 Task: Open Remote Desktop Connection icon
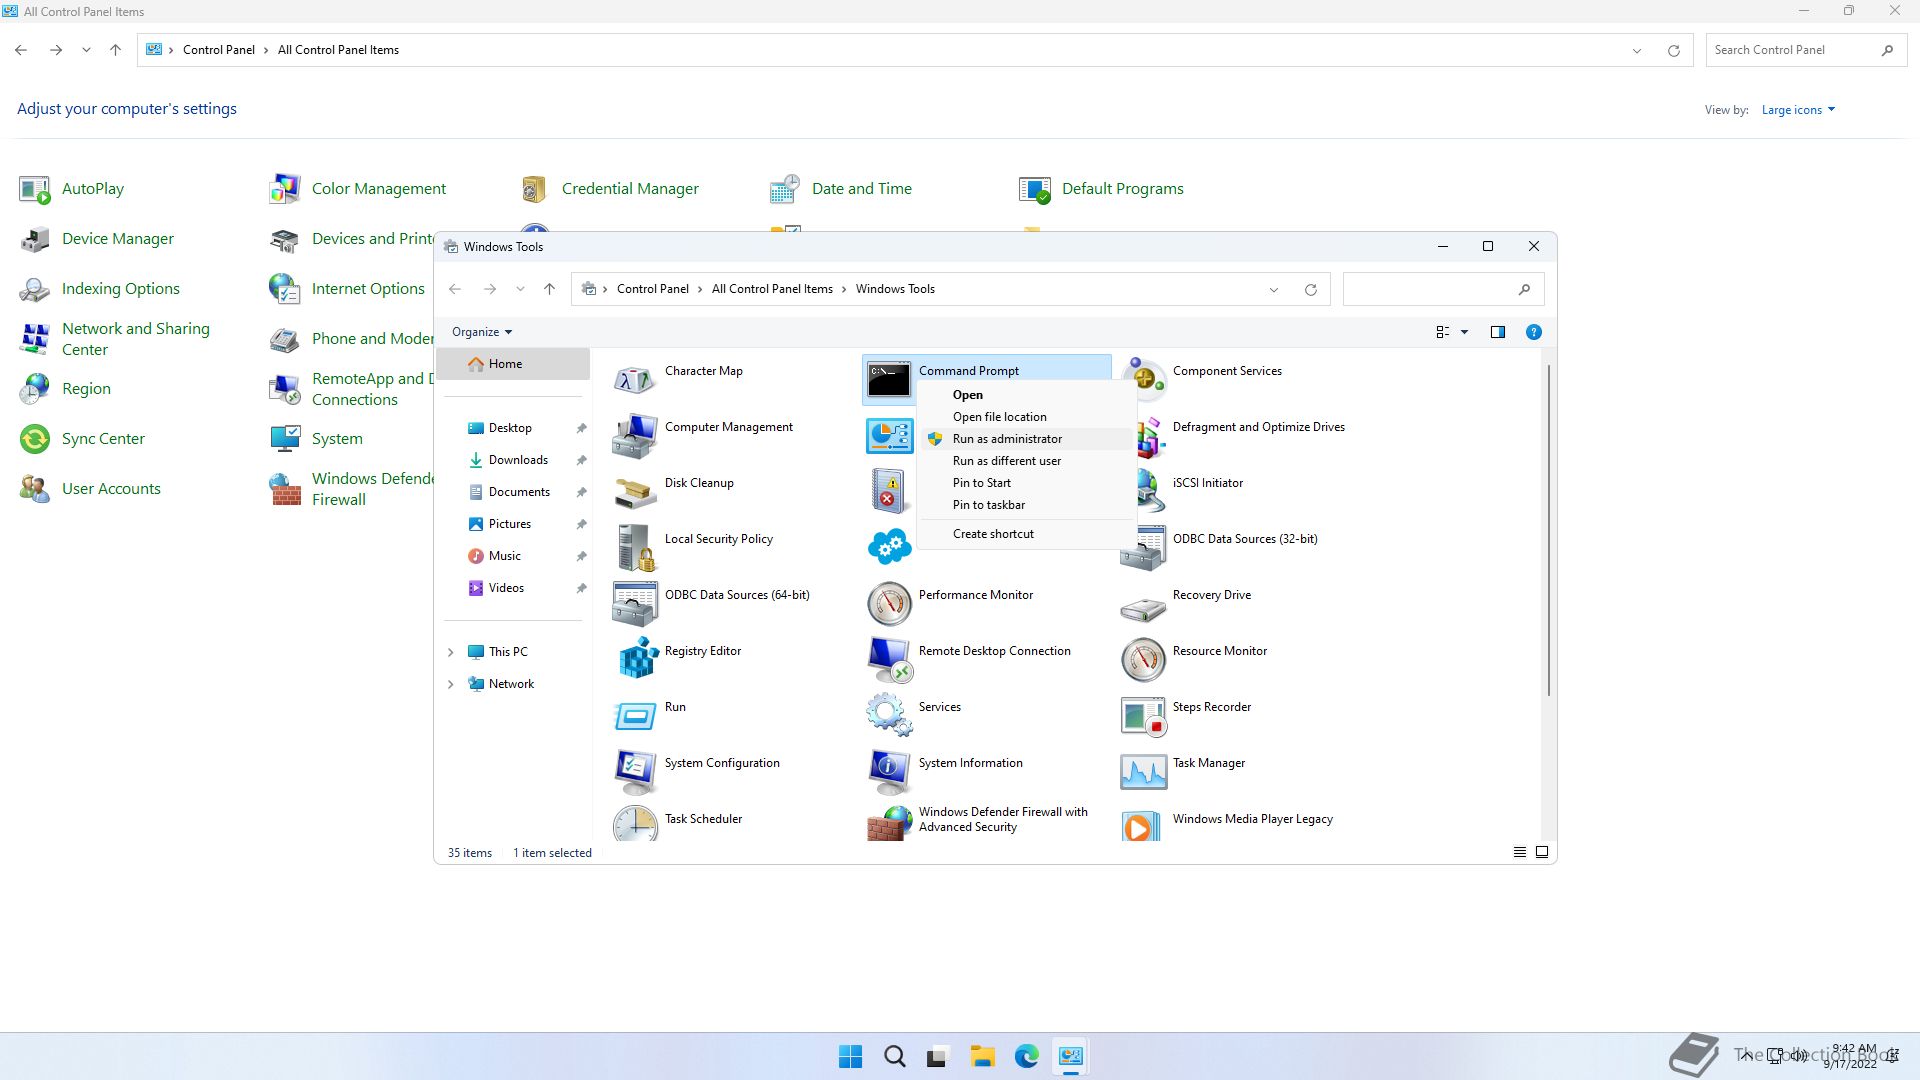(x=889, y=660)
